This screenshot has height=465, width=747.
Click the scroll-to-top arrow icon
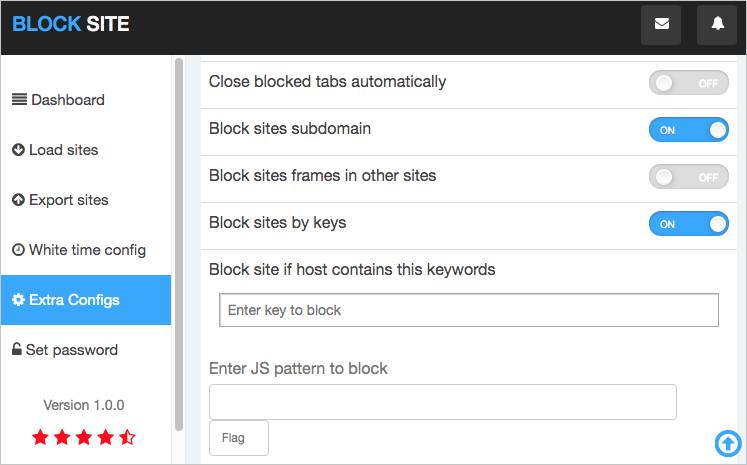click(x=728, y=444)
